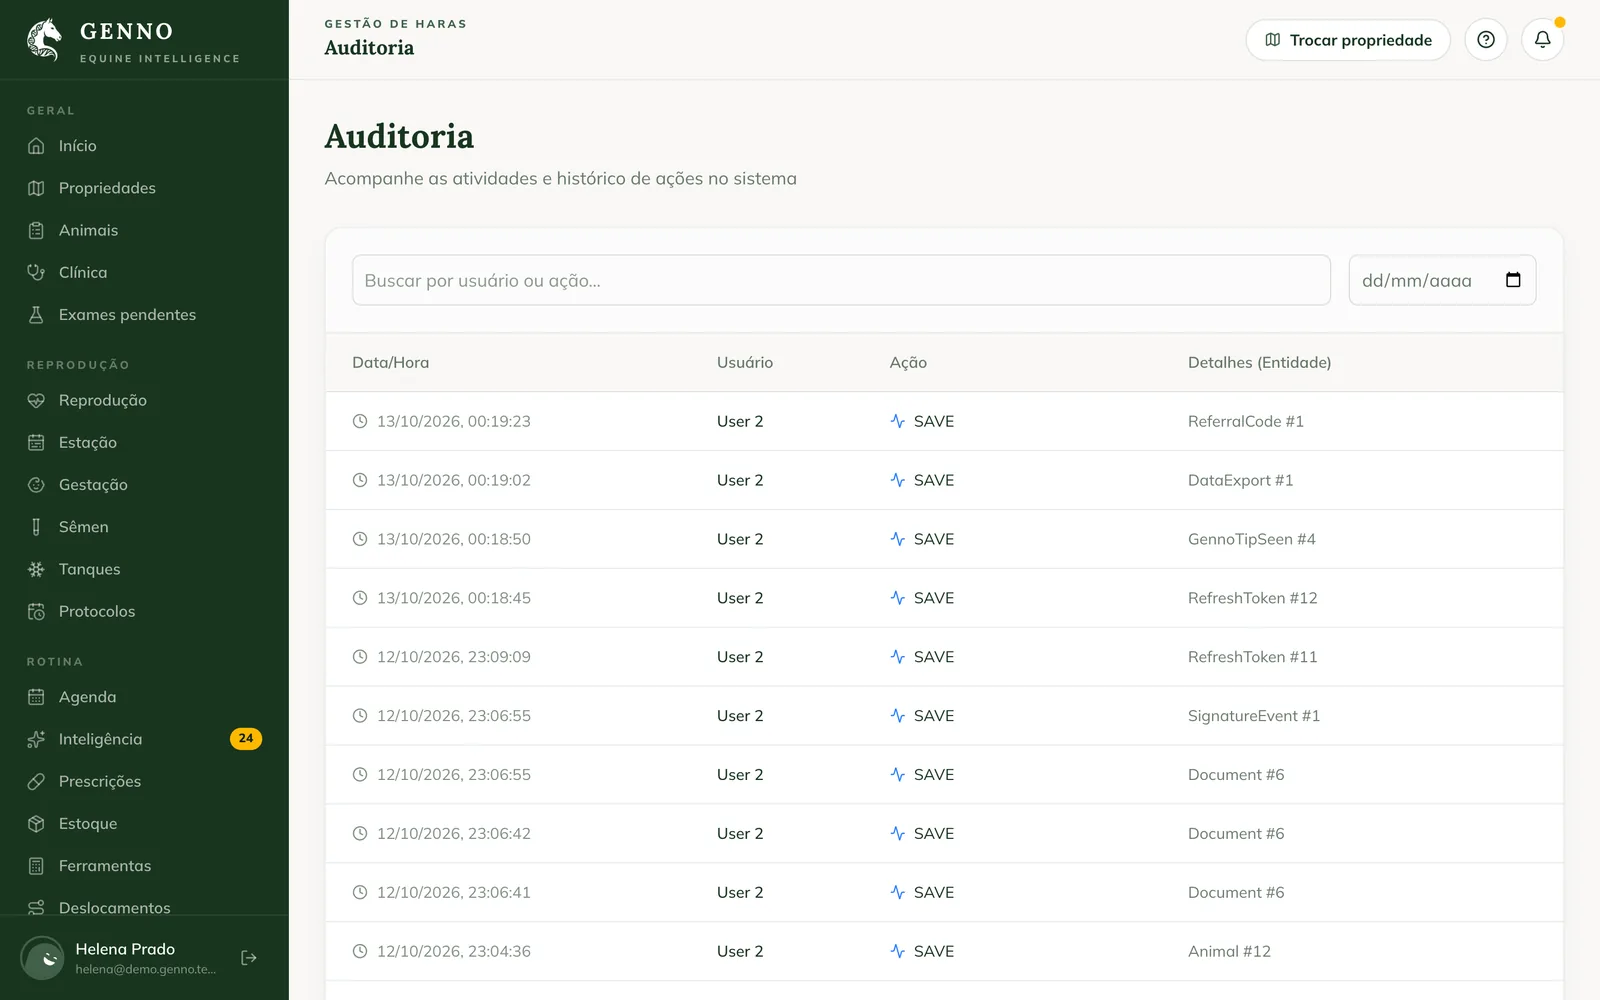1600x1000 pixels.
Task: Click the Reprodução heart icon
Action: [36, 400]
